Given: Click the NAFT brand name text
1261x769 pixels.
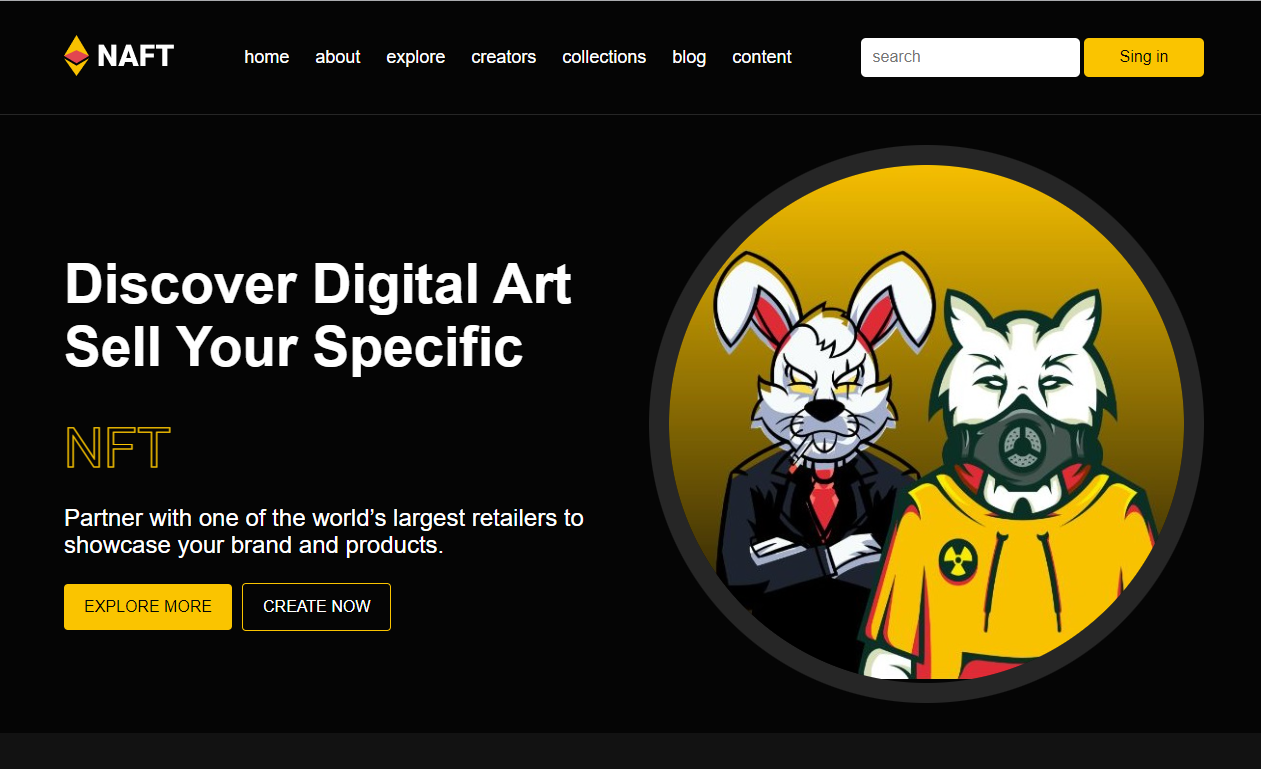Looking at the screenshot, I should pyautogui.click(x=136, y=56).
